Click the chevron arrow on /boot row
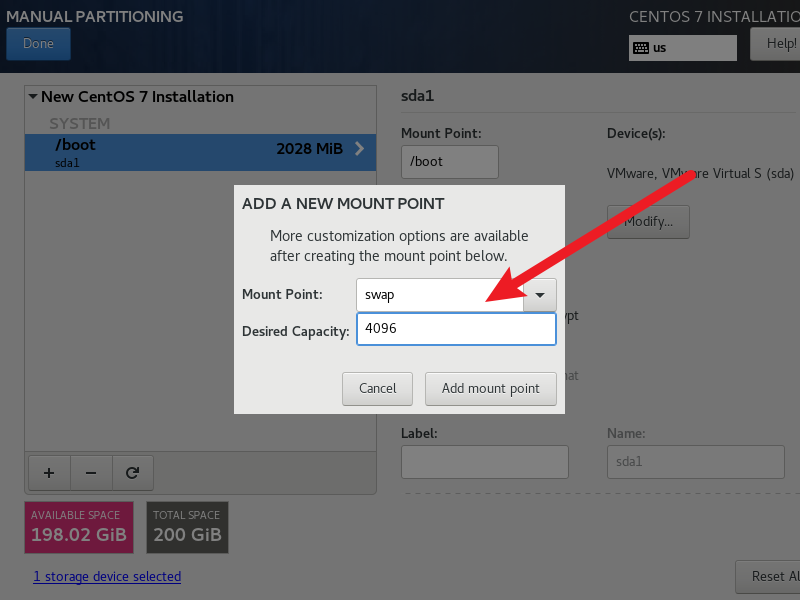The image size is (800, 600). [360, 148]
